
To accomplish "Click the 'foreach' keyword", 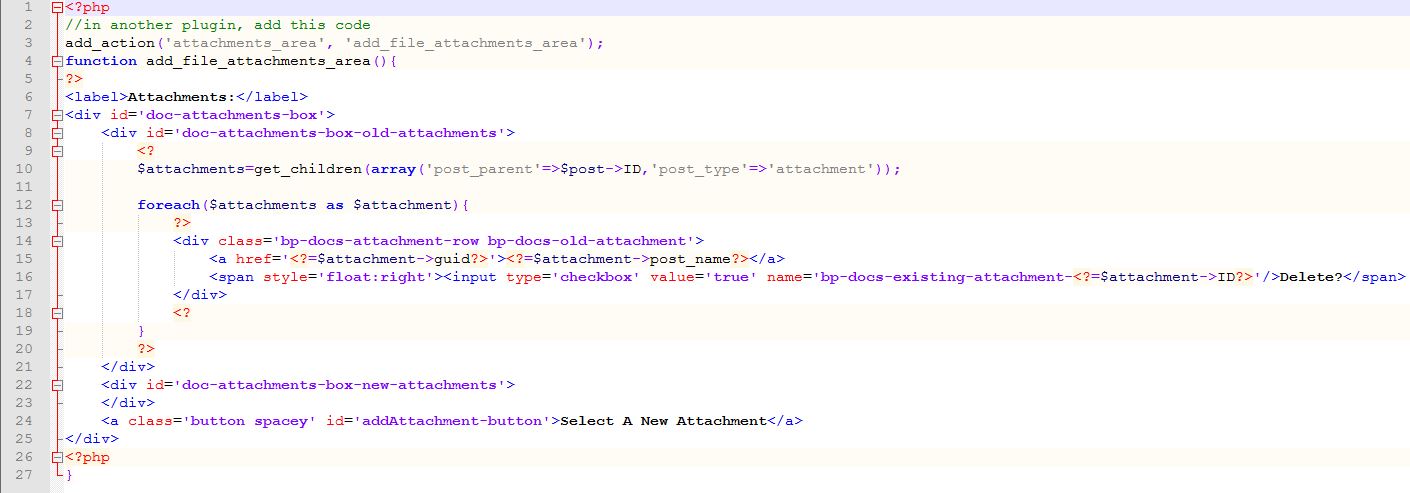I will tap(169, 205).
